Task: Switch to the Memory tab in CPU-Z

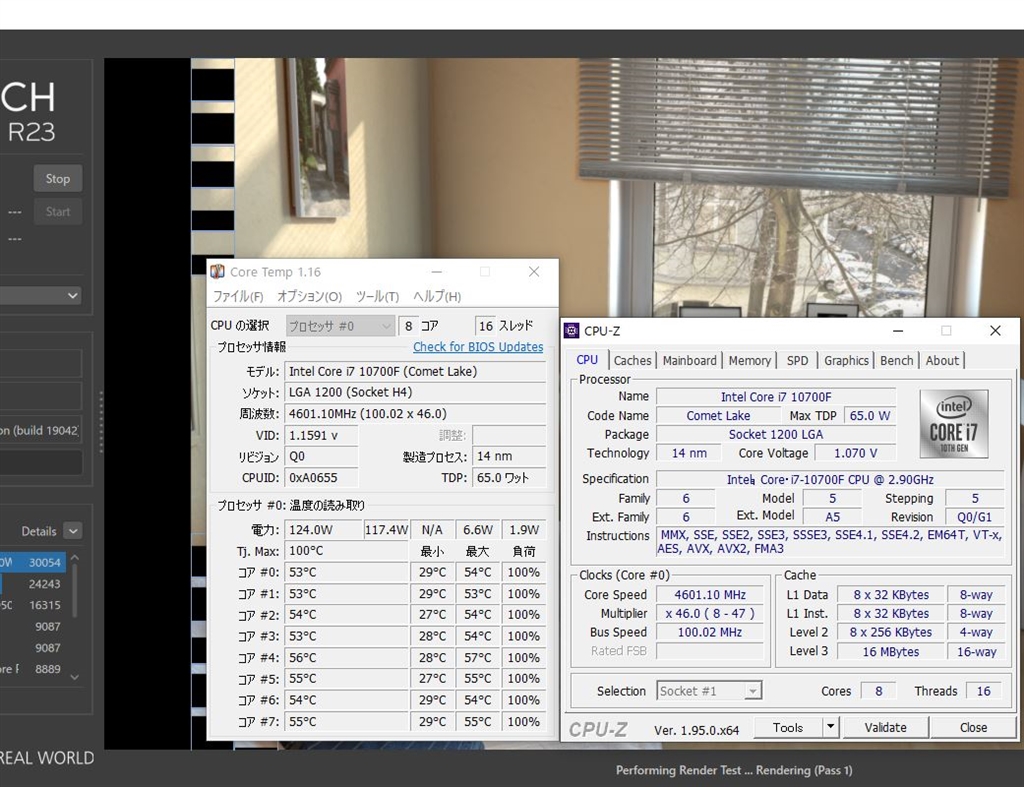Action: pos(749,360)
